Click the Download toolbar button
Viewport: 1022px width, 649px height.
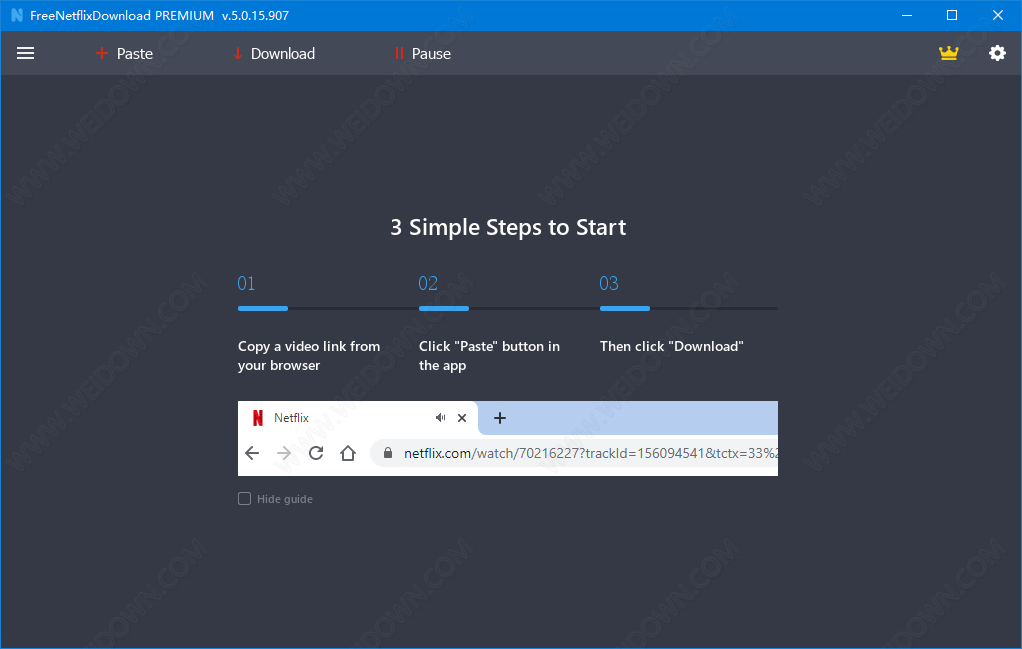274,53
